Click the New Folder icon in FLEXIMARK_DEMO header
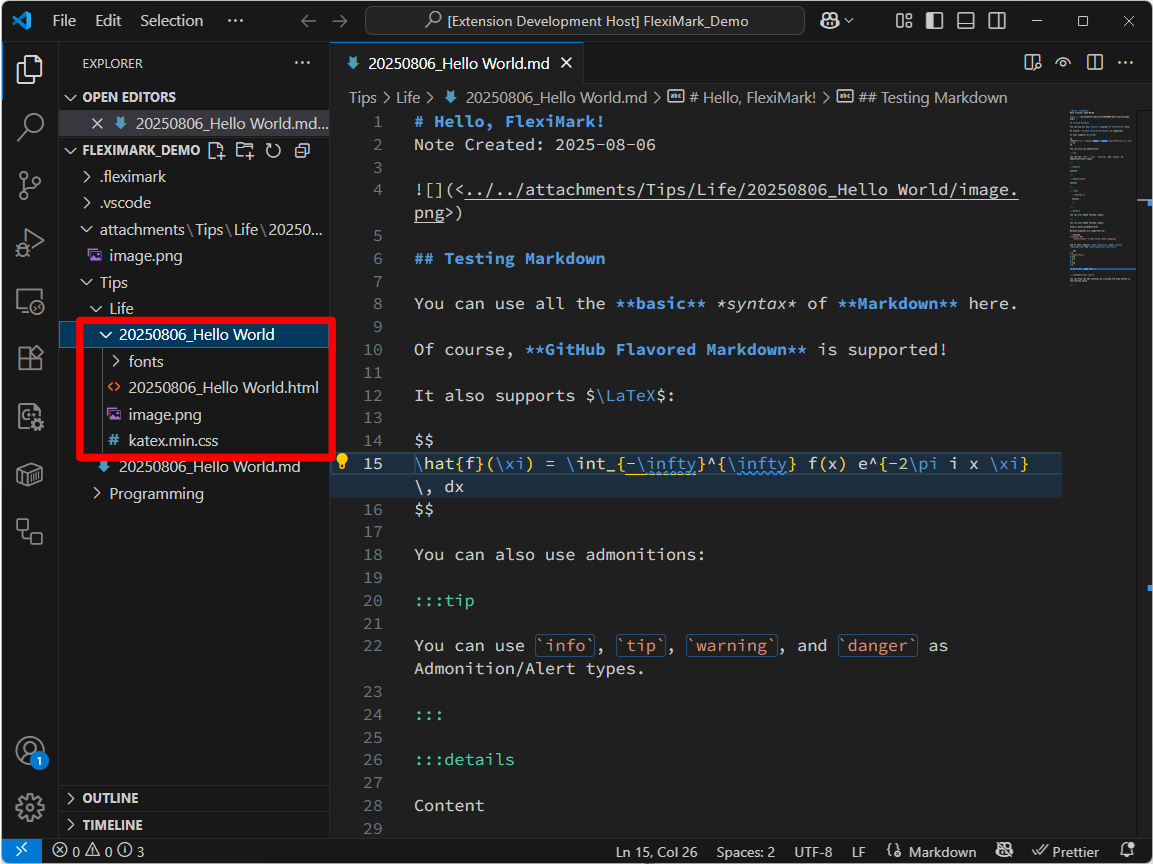1153x864 pixels. 244,151
